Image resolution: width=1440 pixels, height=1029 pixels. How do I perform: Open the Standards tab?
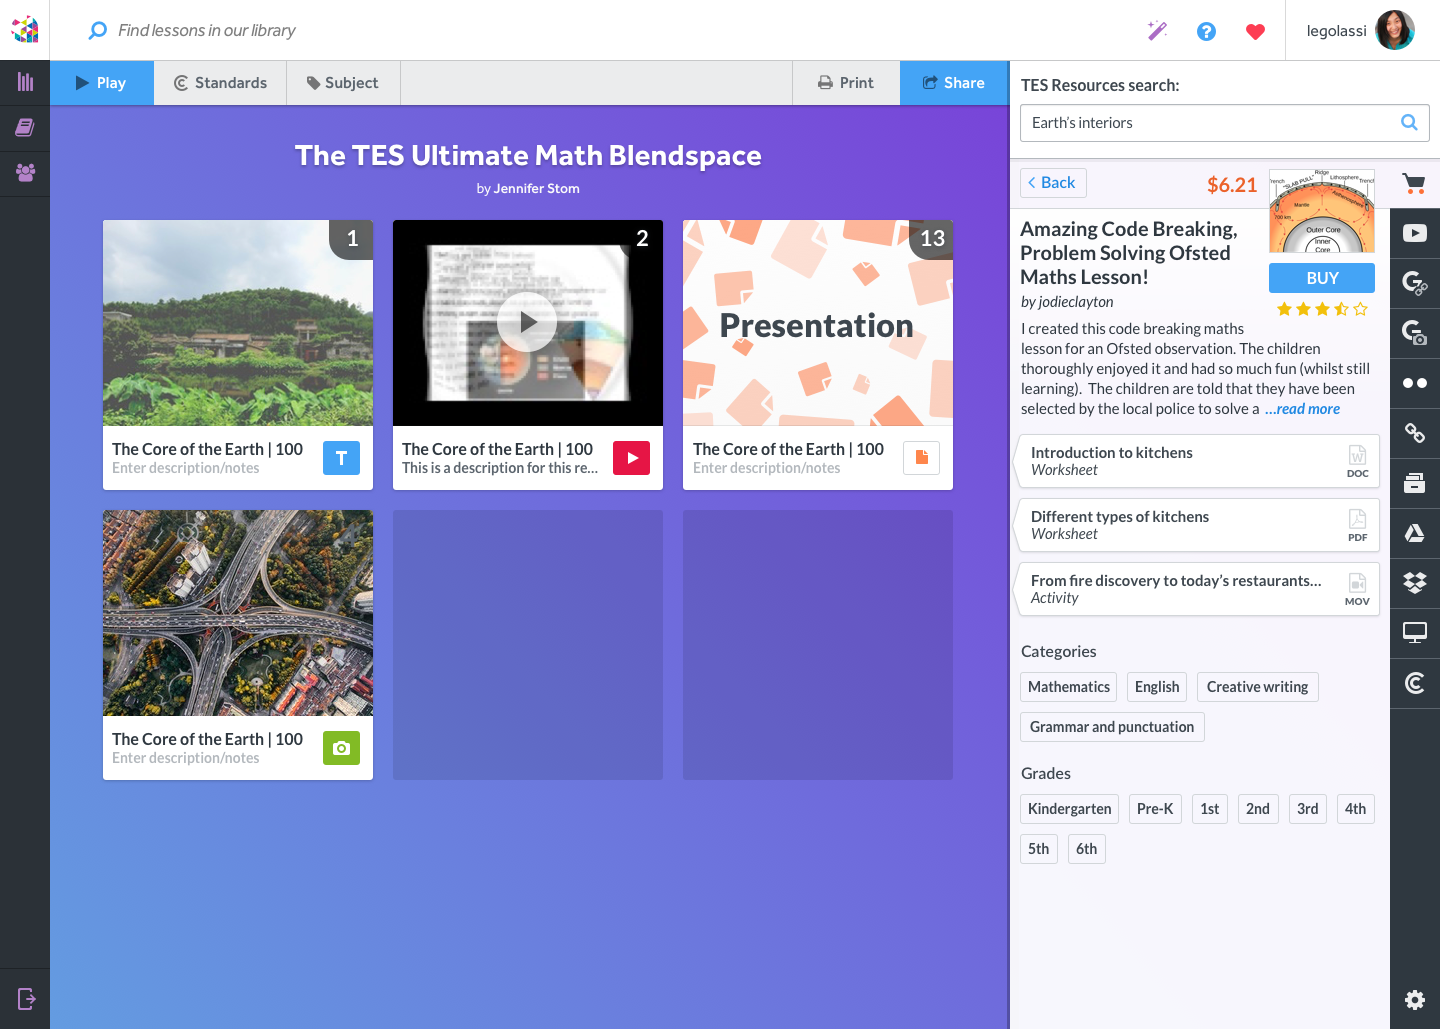coord(220,83)
